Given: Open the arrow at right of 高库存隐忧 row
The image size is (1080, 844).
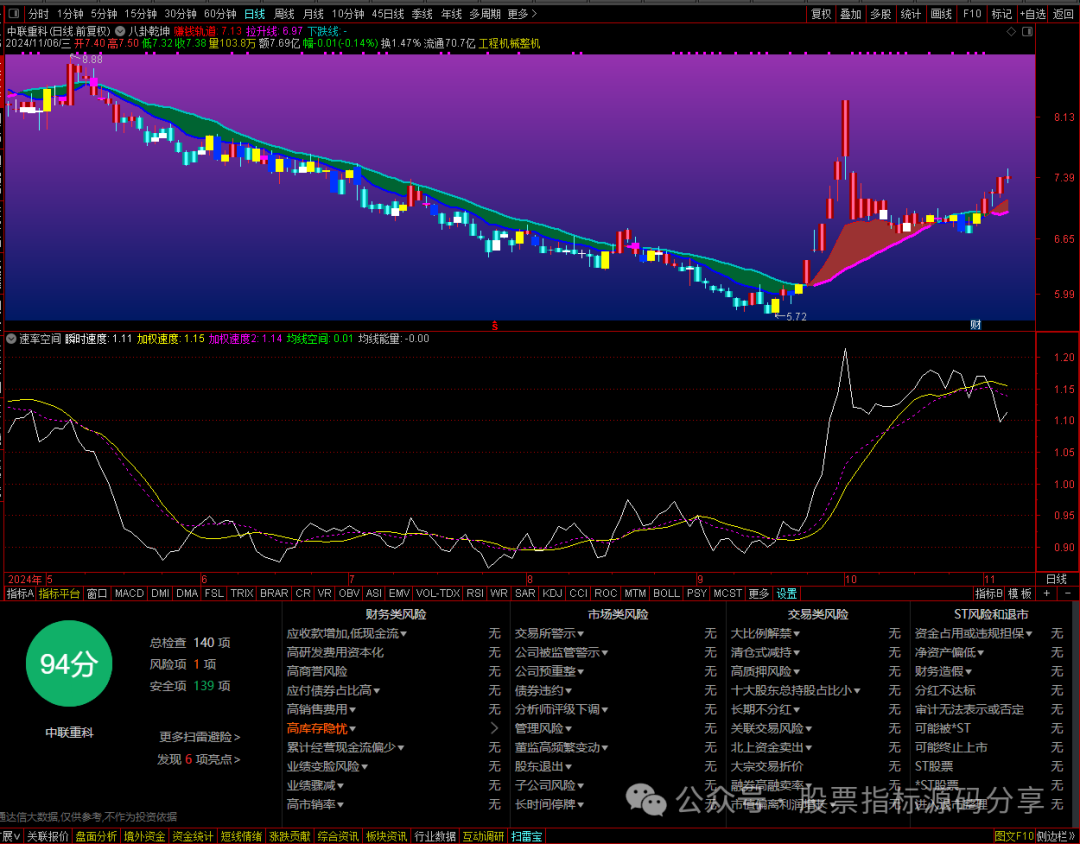Looking at the screenshot, I should 495,728.
